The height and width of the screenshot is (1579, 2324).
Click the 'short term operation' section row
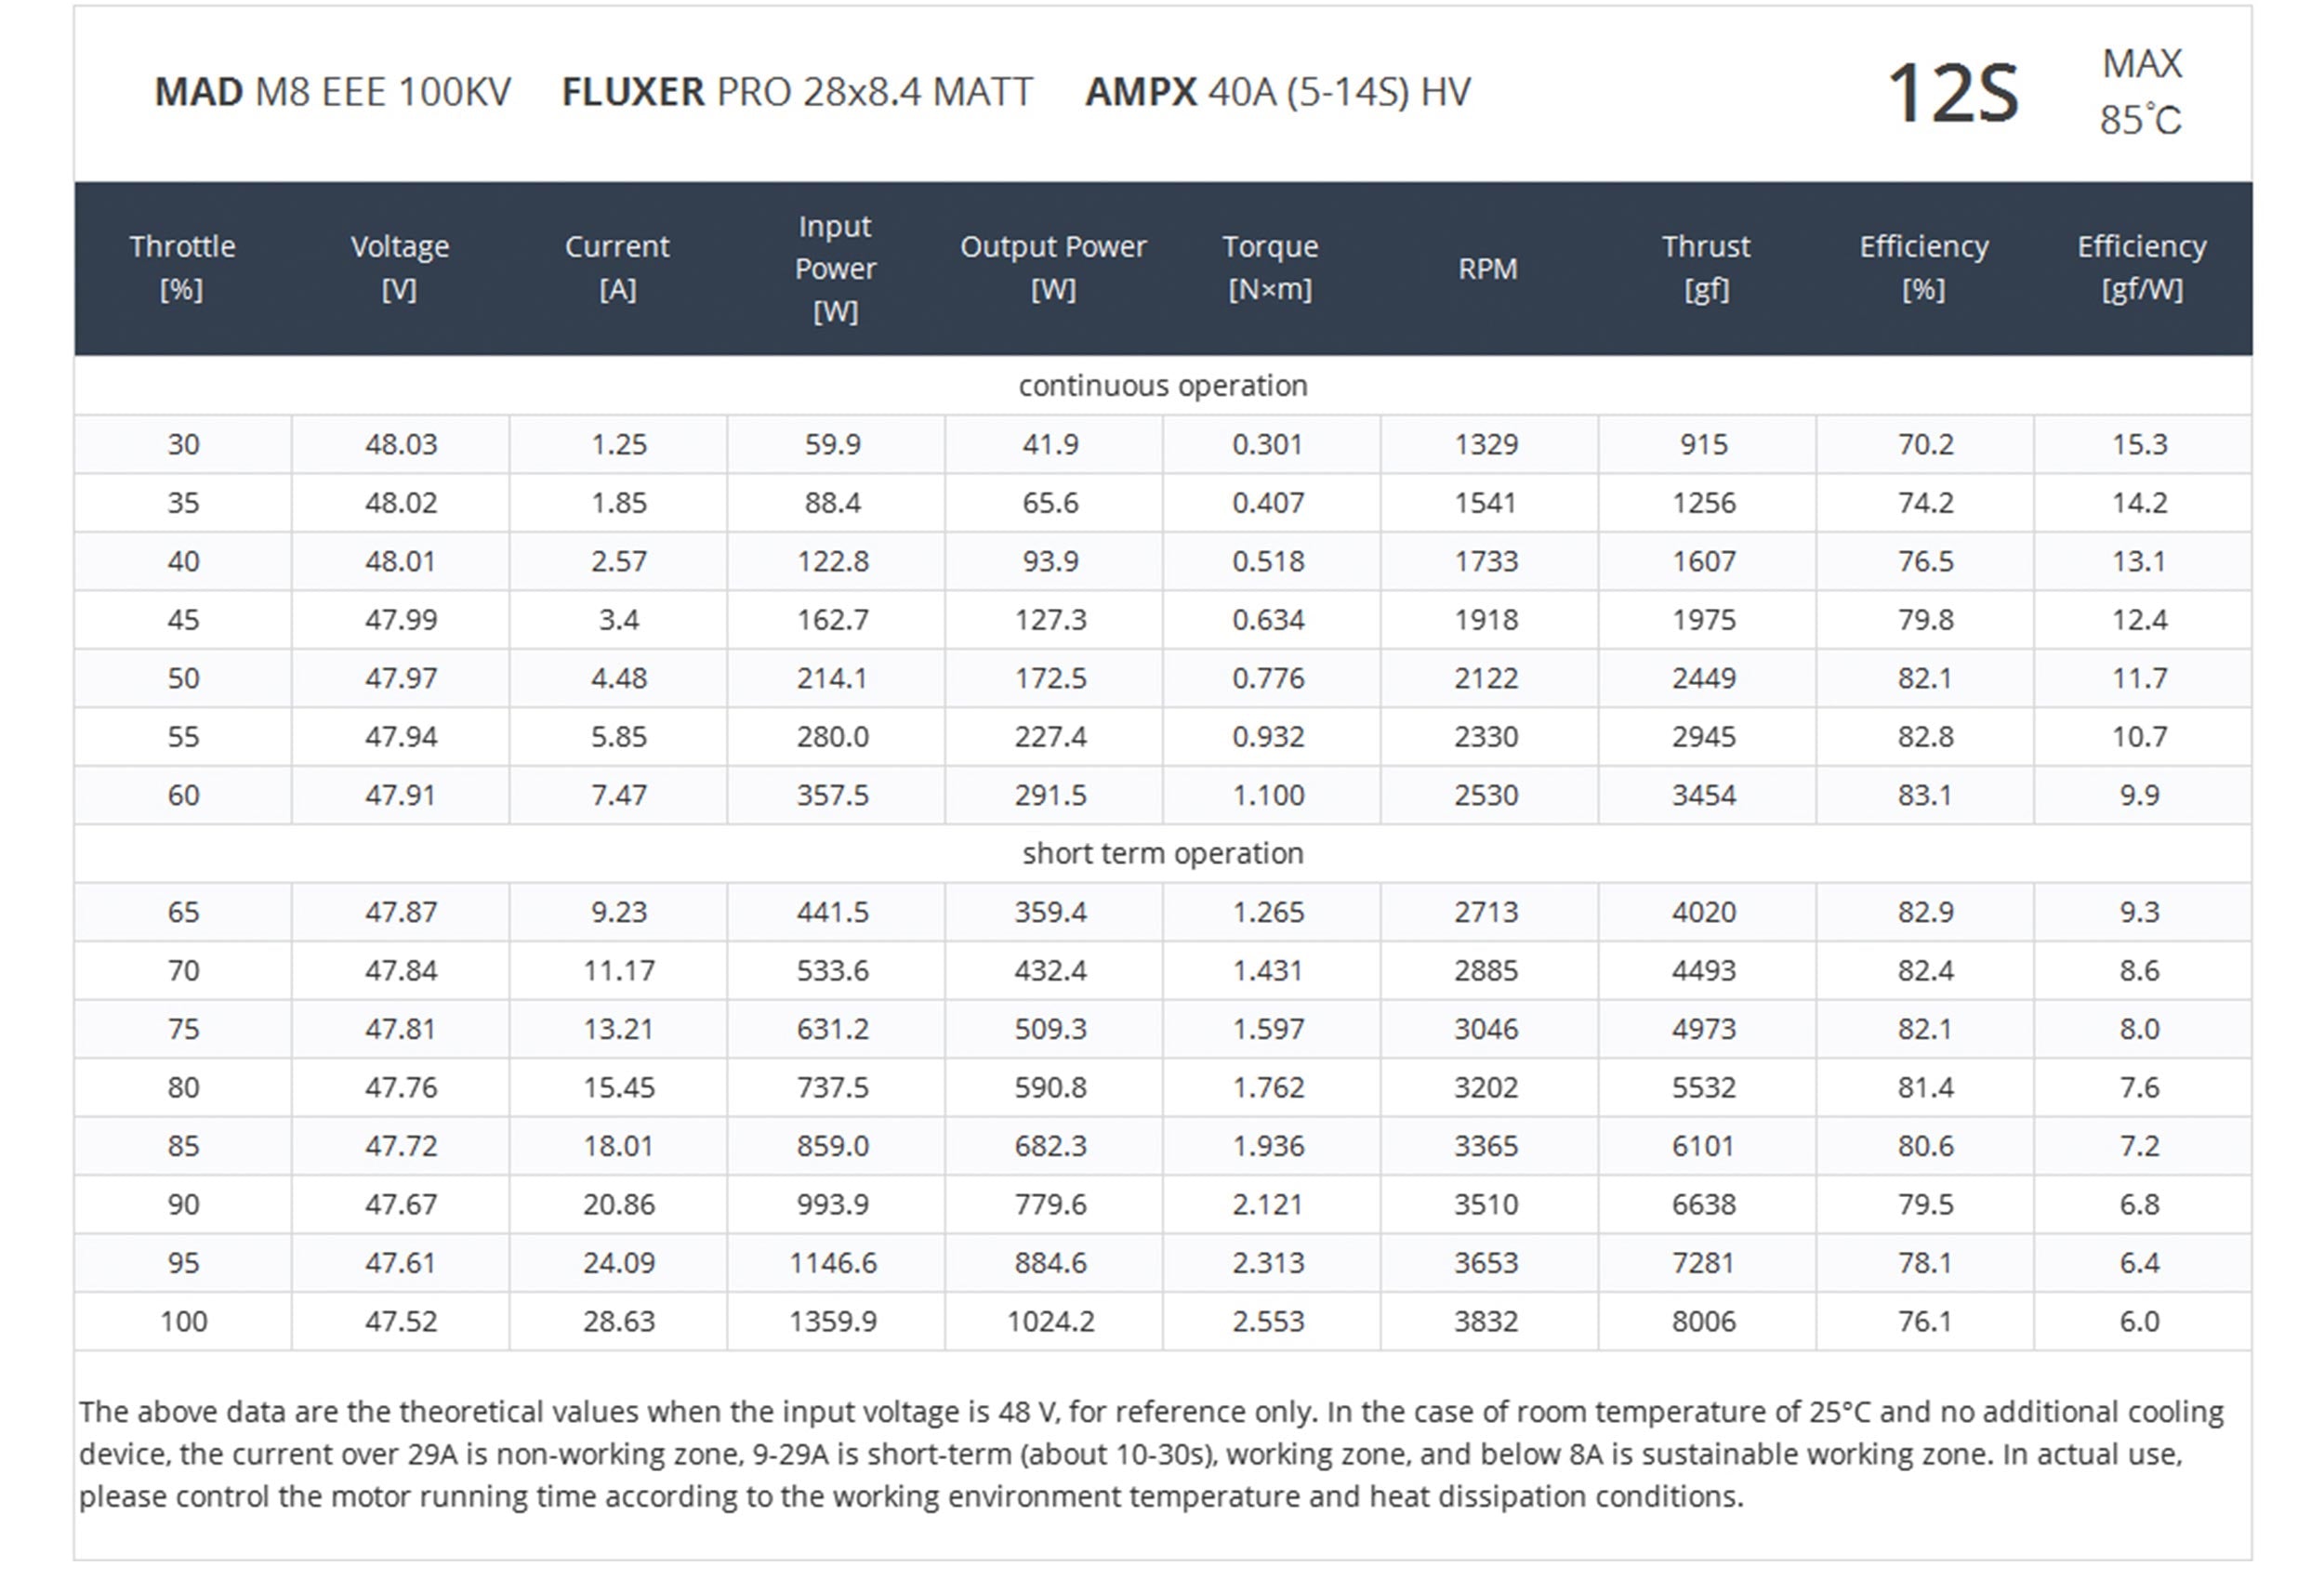point(1162,854)
